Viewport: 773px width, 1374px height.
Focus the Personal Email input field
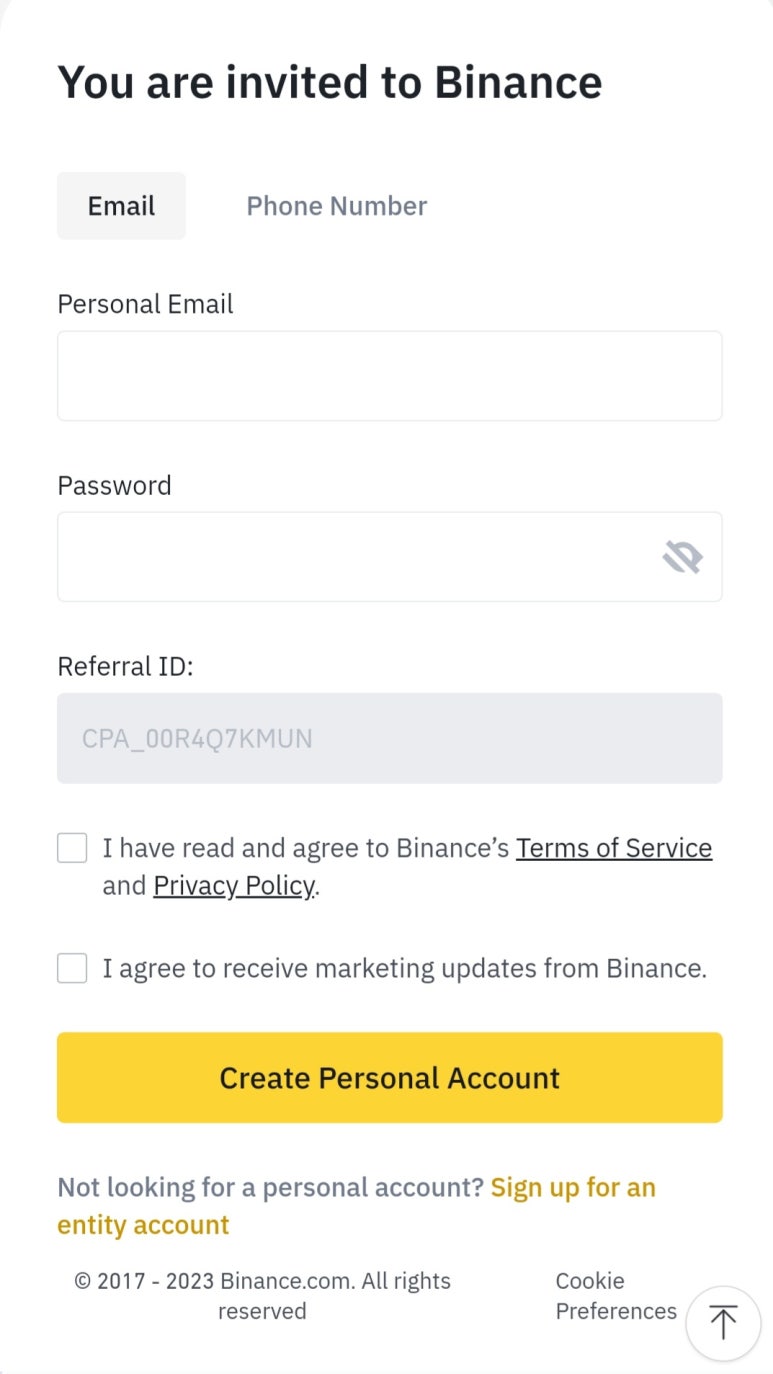(x=389, y=376)
